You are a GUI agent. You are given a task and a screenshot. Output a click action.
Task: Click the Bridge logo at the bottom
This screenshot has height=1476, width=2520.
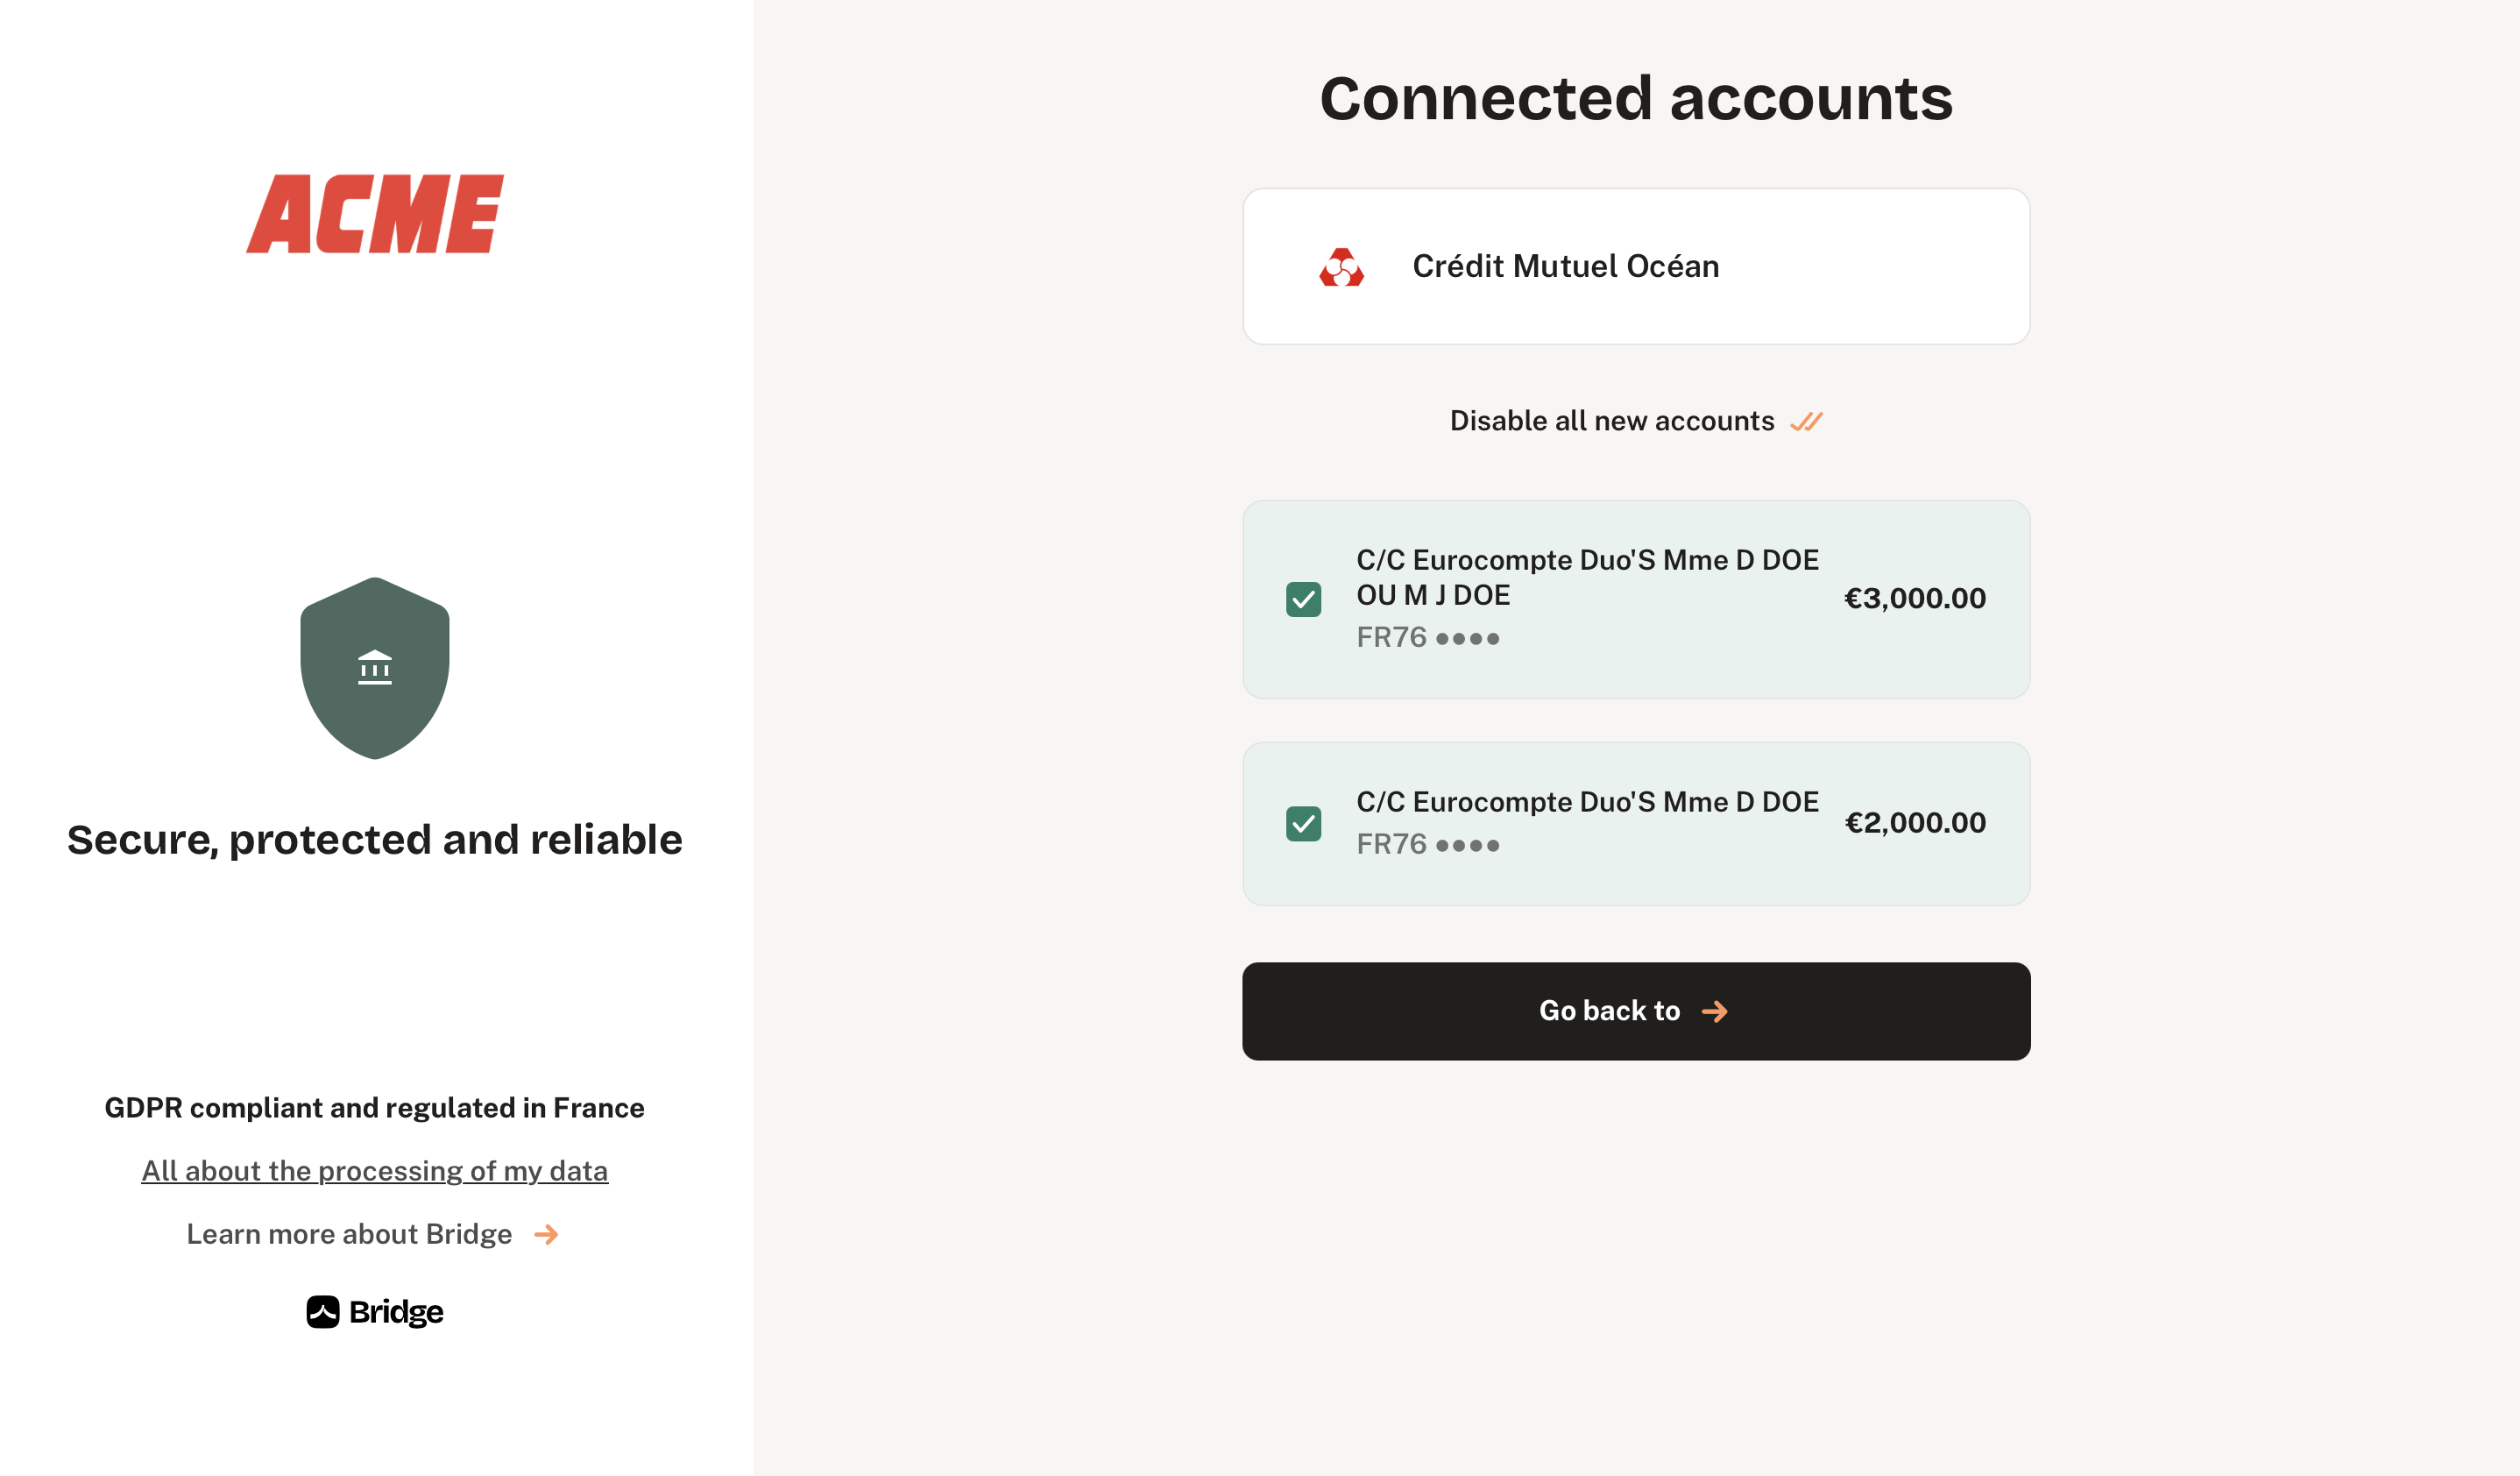[375, 1311]
